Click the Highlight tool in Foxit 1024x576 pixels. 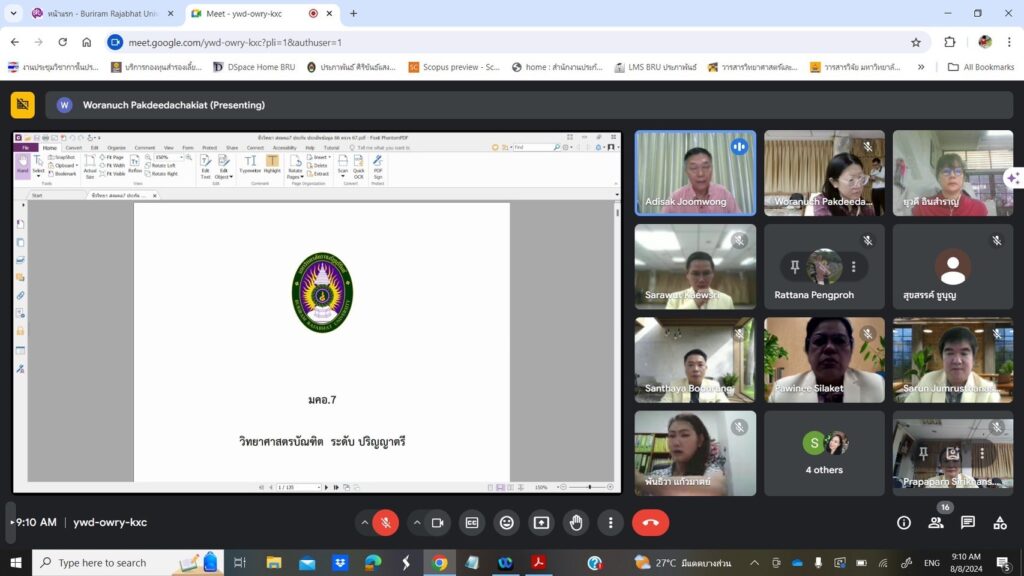pyautogui.click(x=272, y=164)
